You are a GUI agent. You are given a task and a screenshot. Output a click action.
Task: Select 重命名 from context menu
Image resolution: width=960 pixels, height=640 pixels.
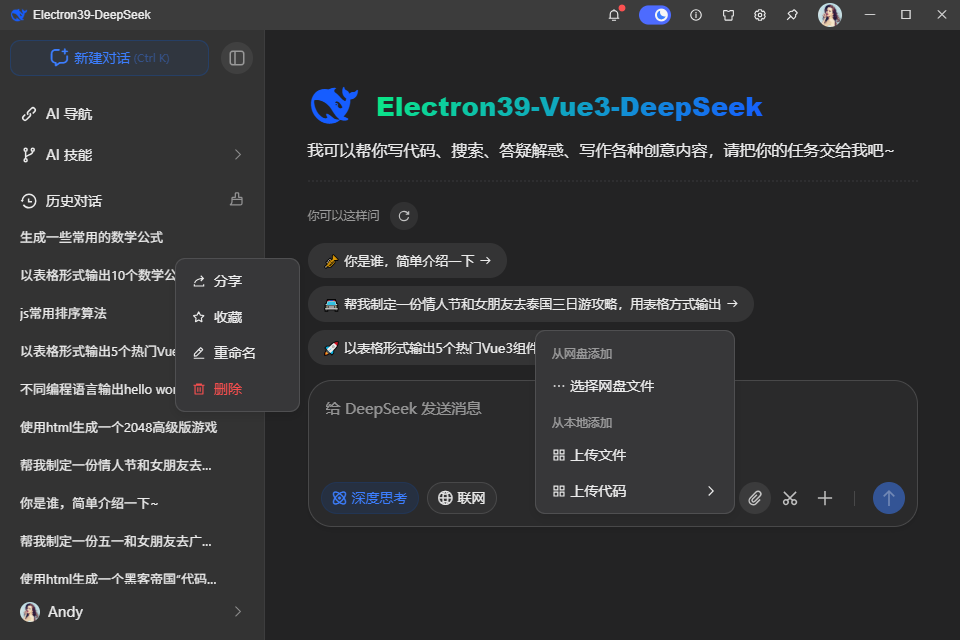click(x=235, y=353)
